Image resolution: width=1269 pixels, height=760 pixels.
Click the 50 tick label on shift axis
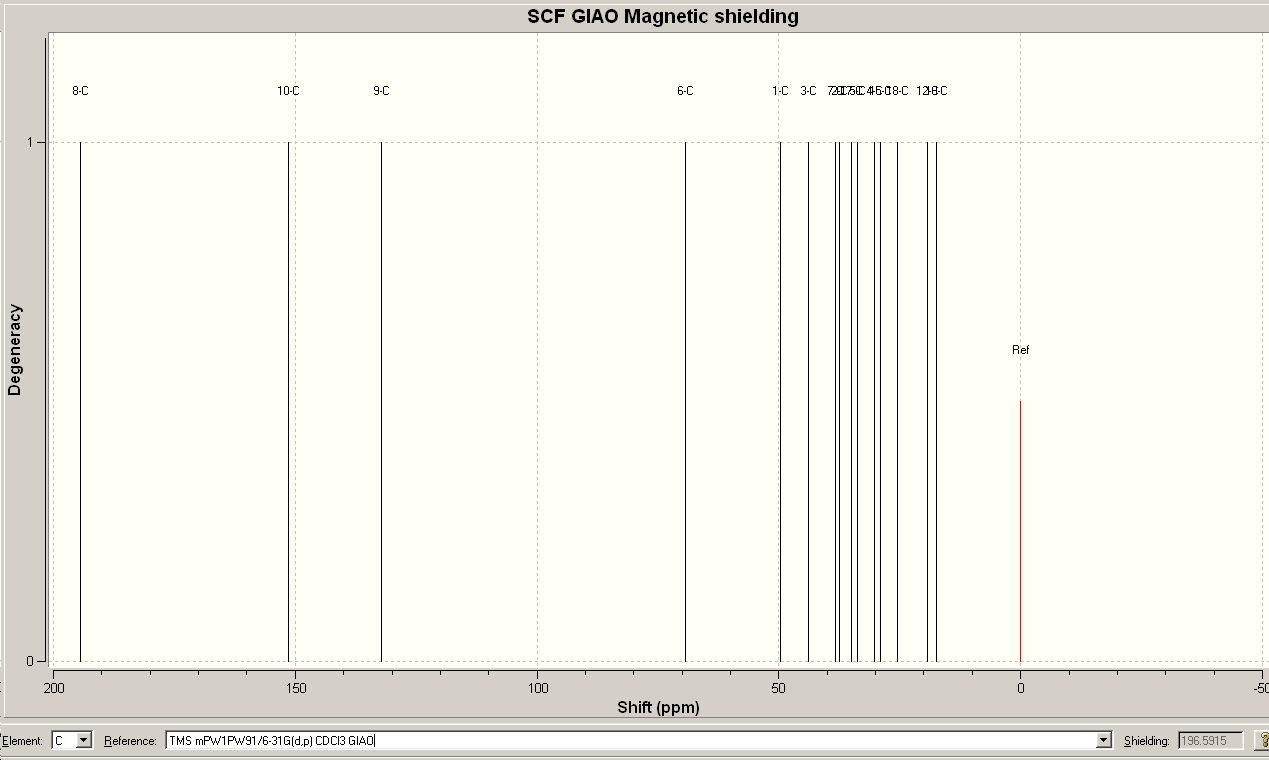click(x=778, y=688)
